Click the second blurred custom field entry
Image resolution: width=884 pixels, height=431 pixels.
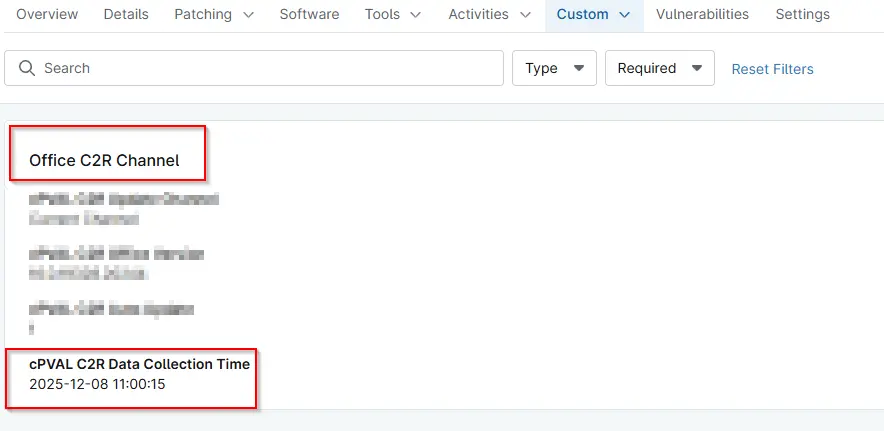pos(116,263)
